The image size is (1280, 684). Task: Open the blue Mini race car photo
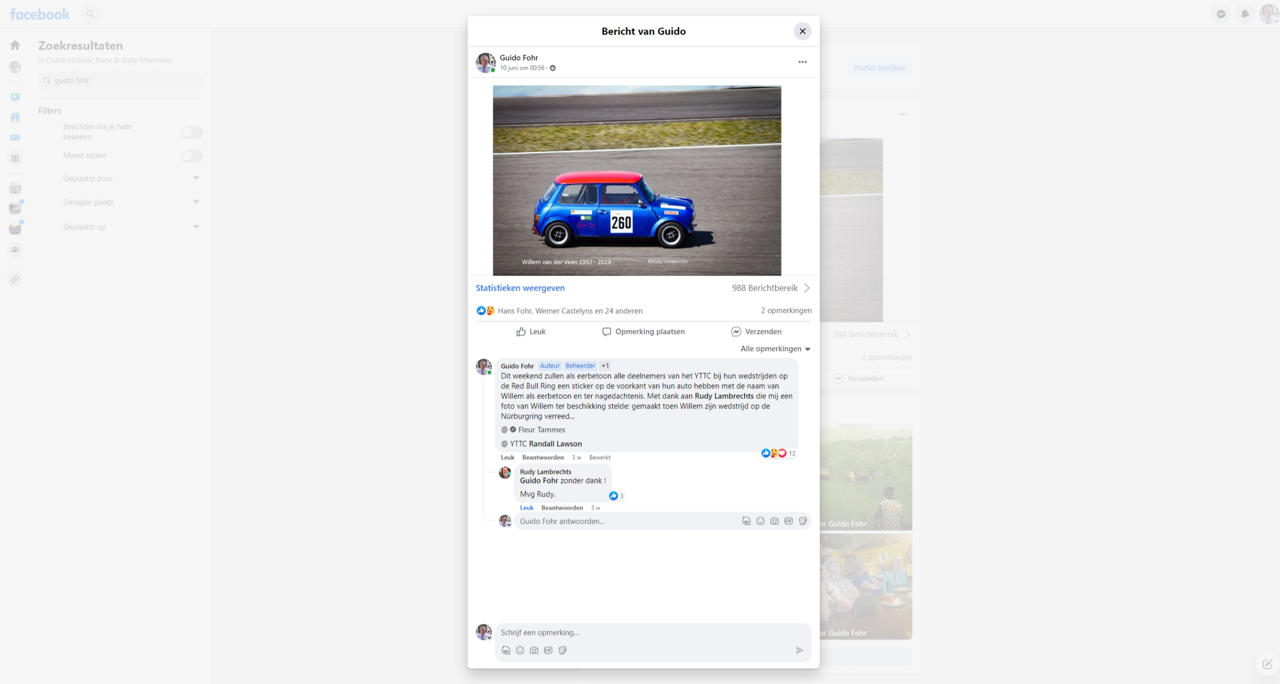pos(637,180)
